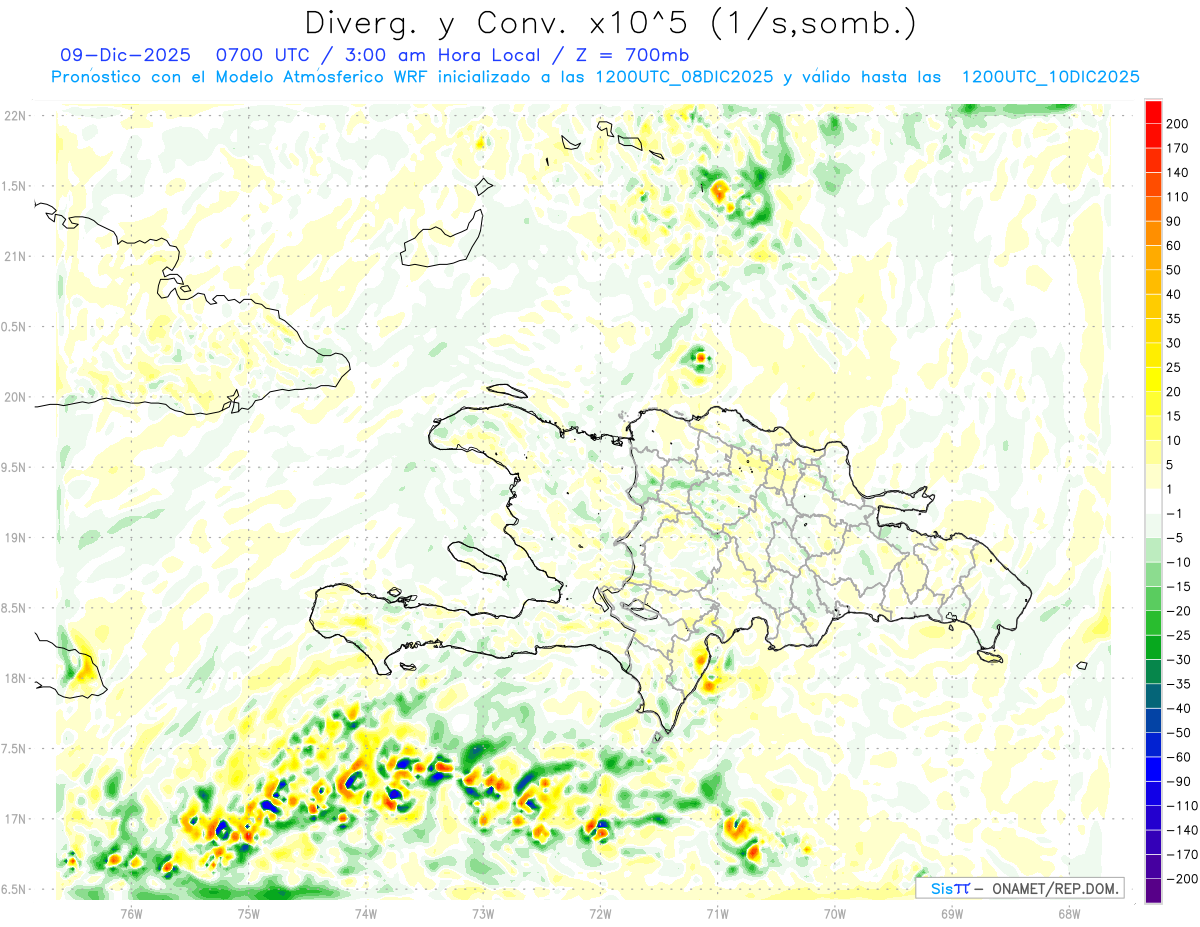Click the '72W' longitude label

(600, 912)
